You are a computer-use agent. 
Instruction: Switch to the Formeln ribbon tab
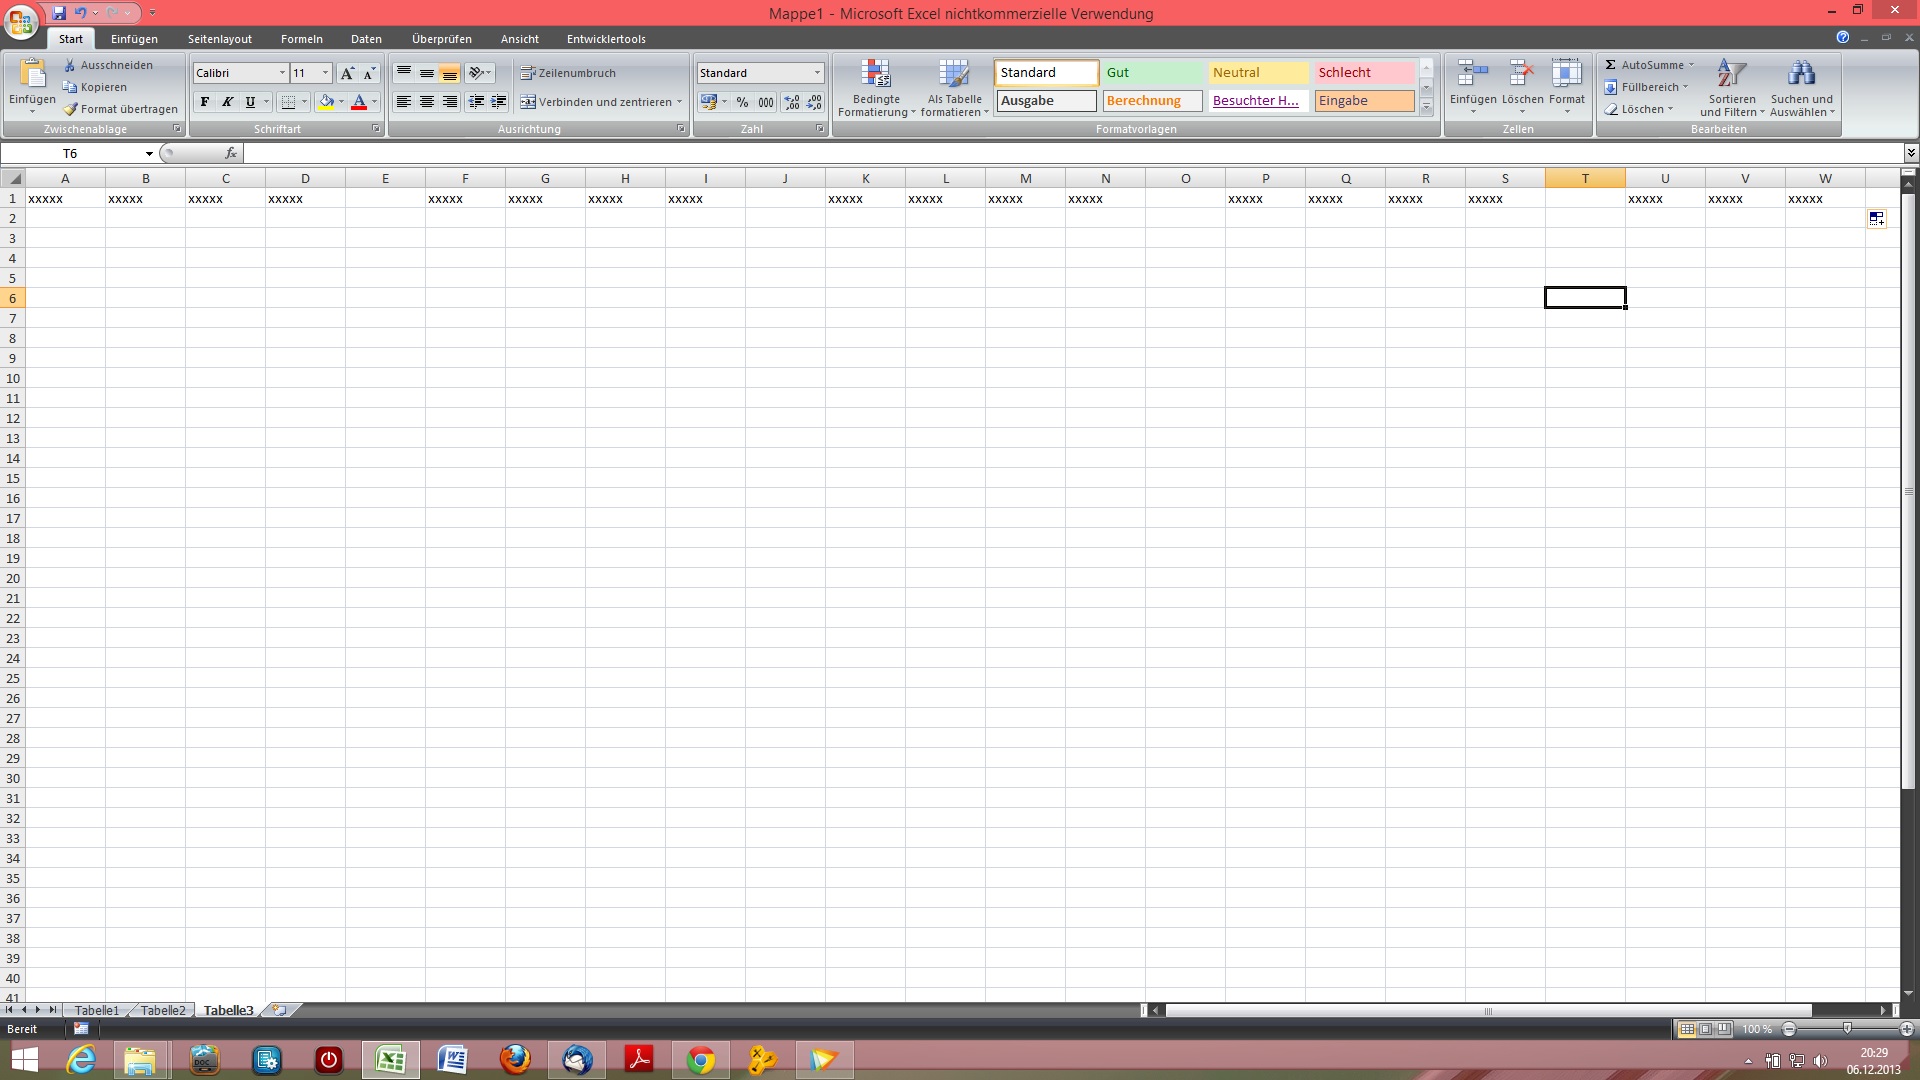pyautogui.click(x=301, y=39)
